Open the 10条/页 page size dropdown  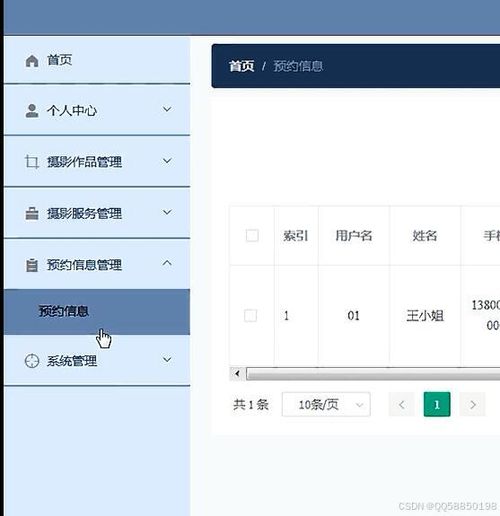(x=326, y=405)
